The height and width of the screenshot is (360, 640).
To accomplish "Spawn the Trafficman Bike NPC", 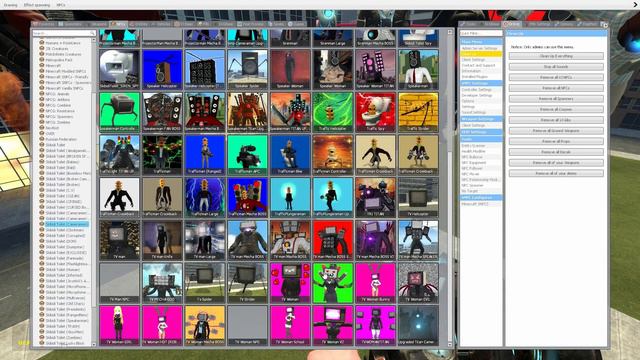I will coord(290,155).
